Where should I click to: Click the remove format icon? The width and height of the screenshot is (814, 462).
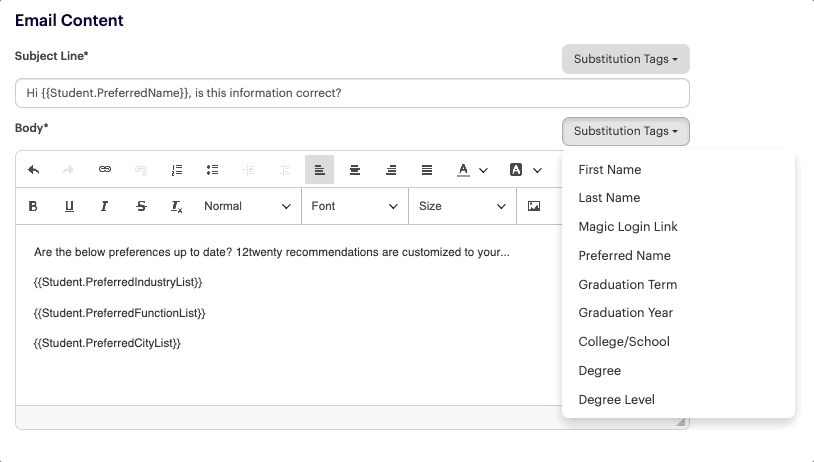coord(177,207)
